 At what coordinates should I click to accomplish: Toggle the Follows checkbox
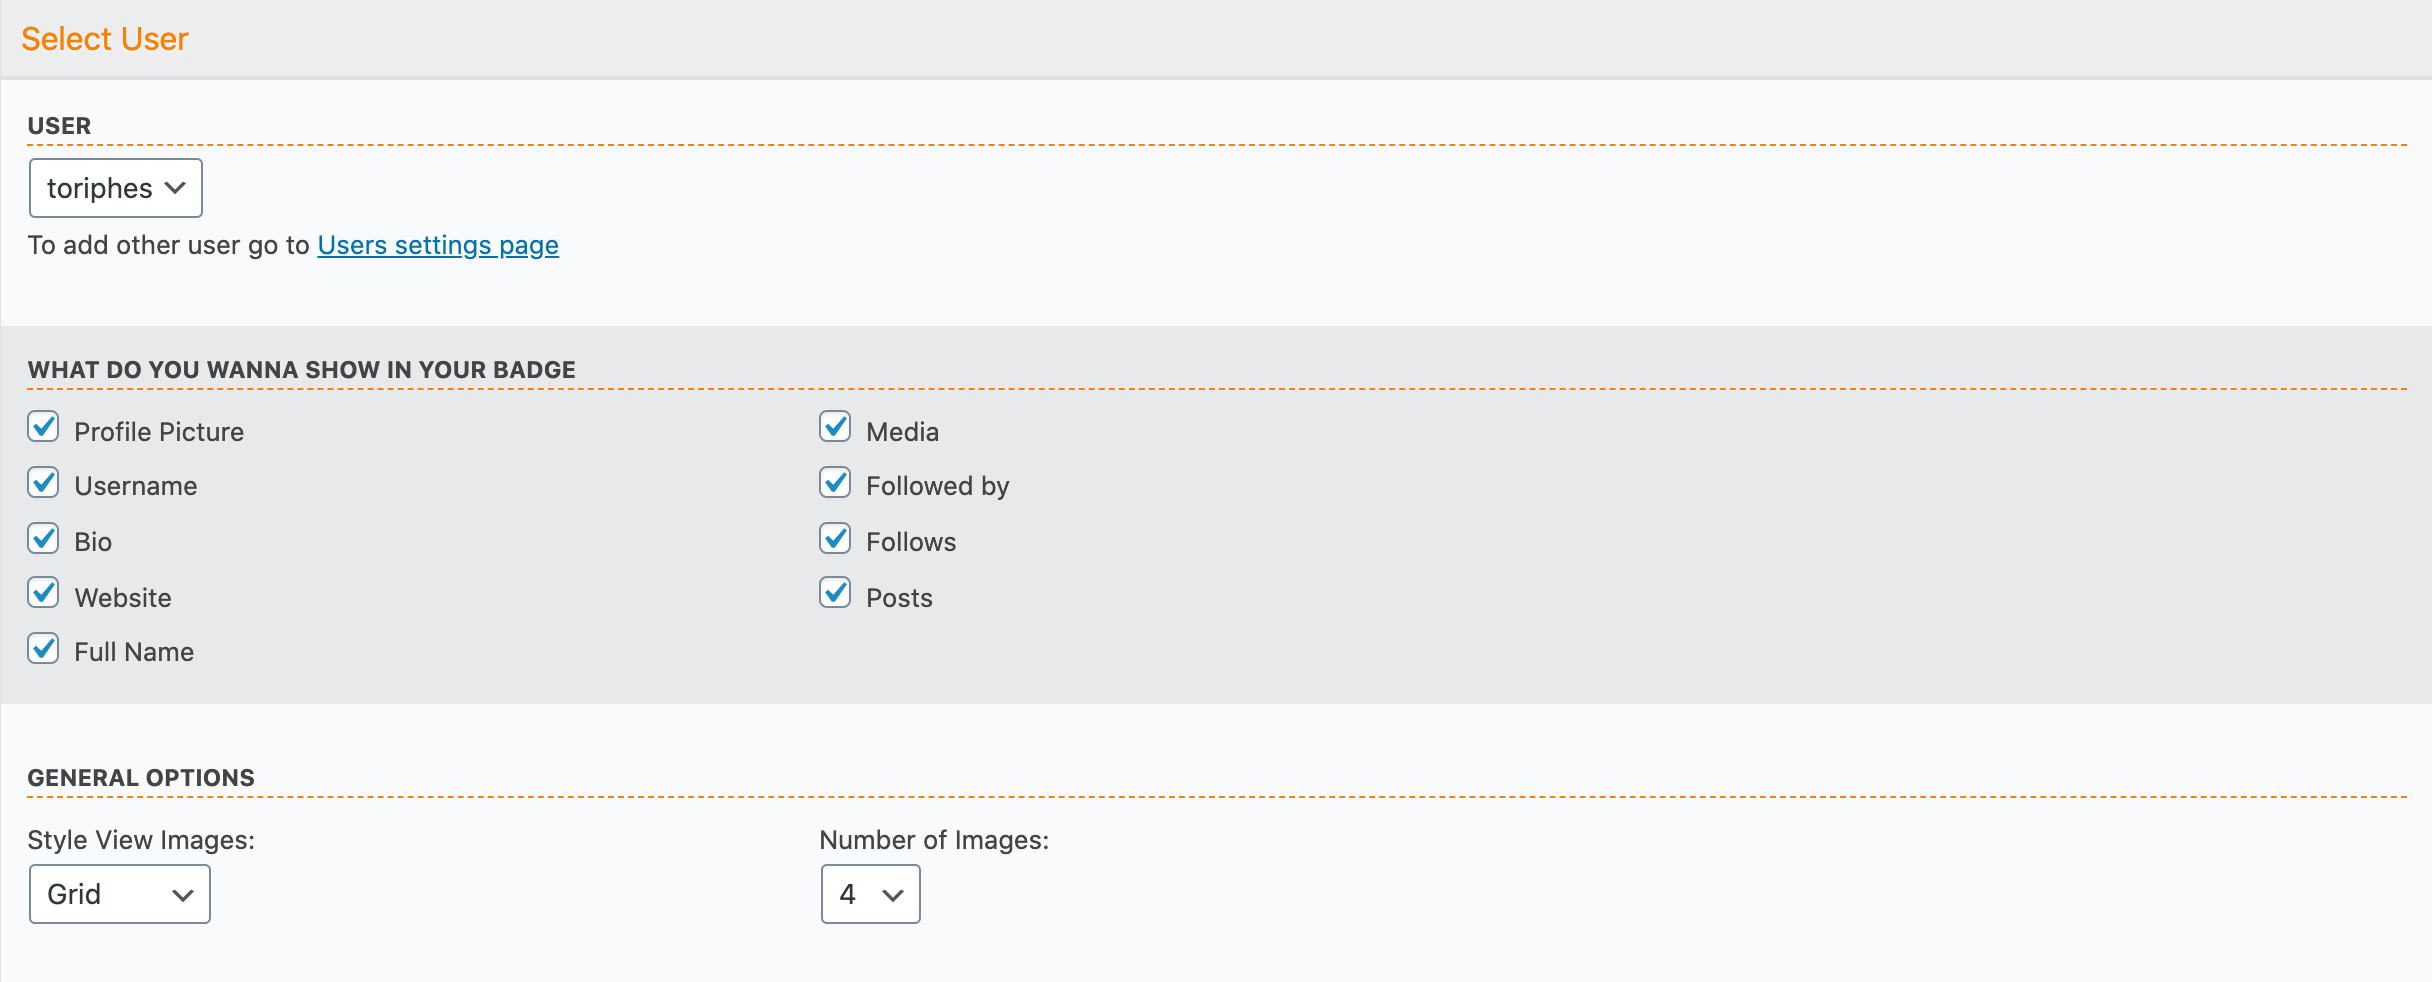[x=835, y=538]
